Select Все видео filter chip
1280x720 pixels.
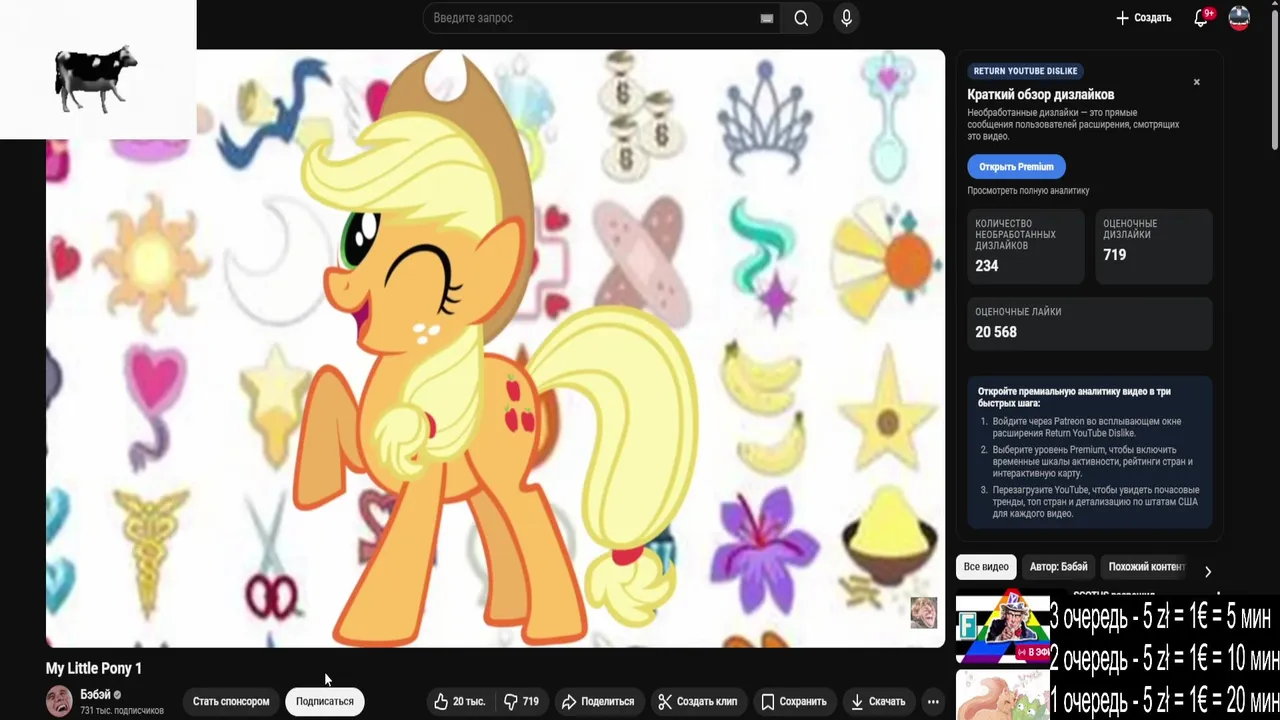[x=986, y=567]
